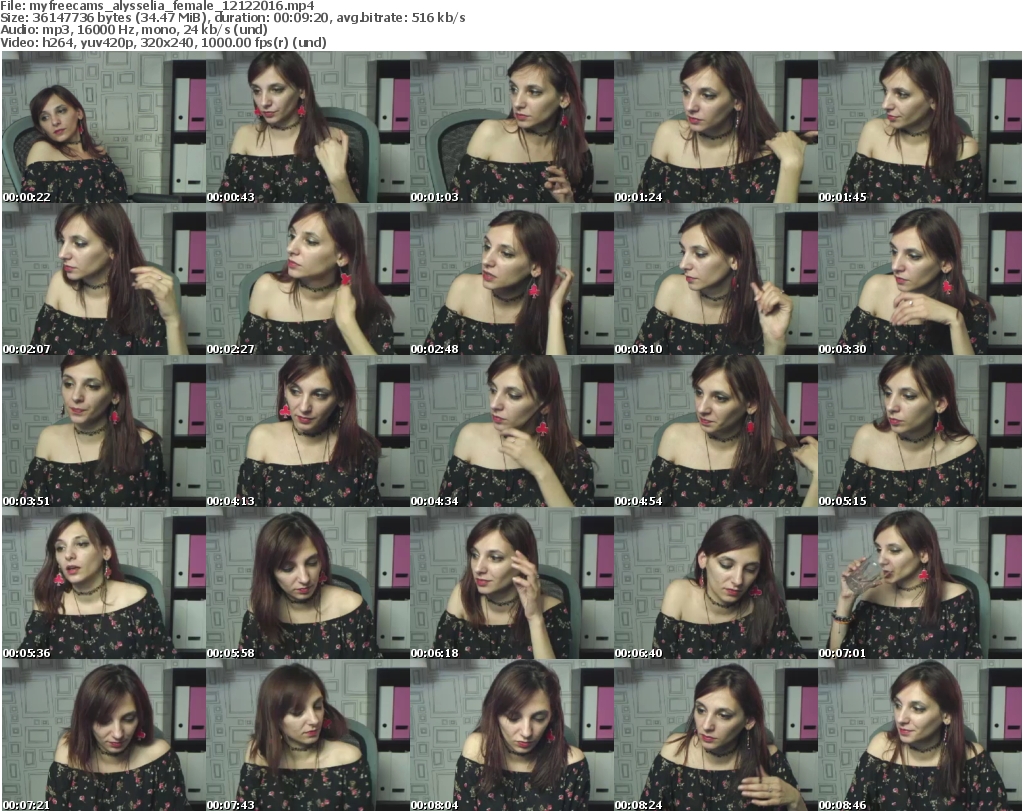Pick the preview frame 00:04:34
Screen dimensions: 1024x811
(512, 431)
